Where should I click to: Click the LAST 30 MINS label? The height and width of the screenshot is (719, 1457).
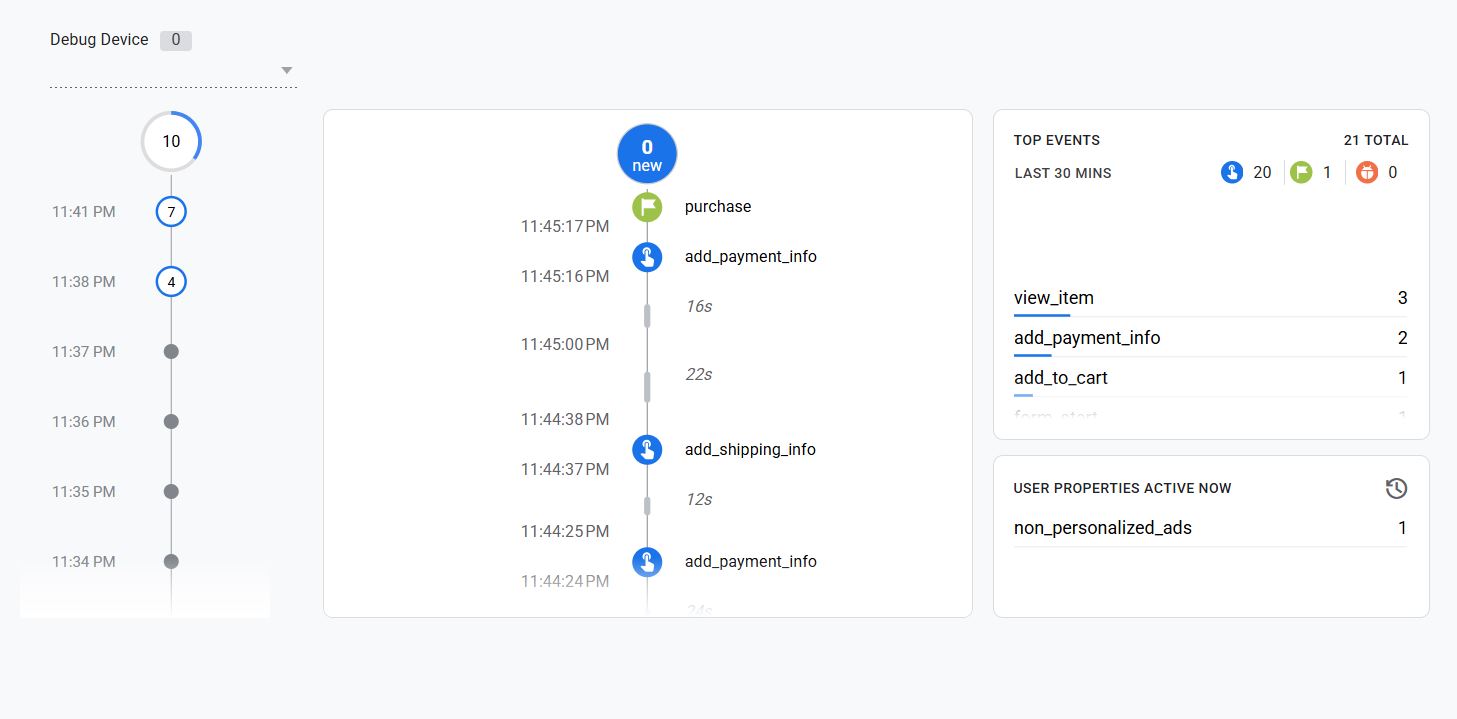click(x=1063, y=174)
